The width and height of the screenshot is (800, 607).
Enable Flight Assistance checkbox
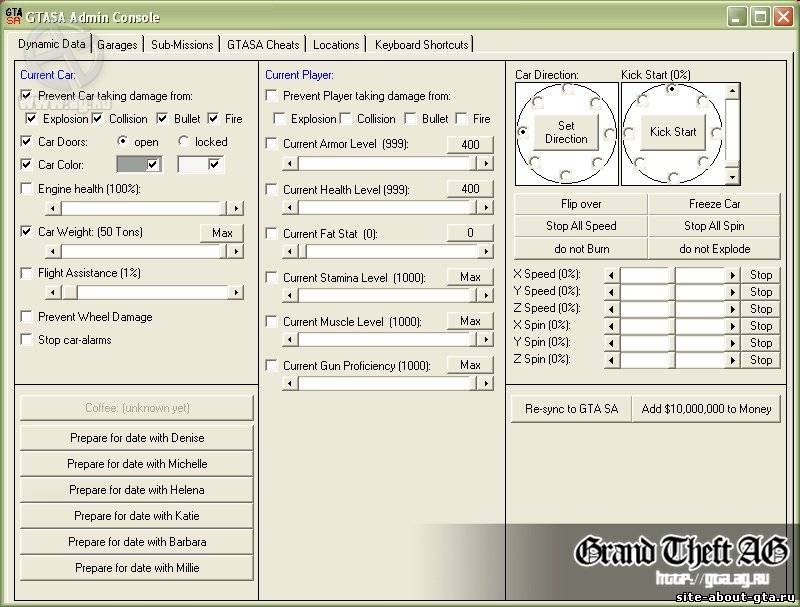click(26, 272)
